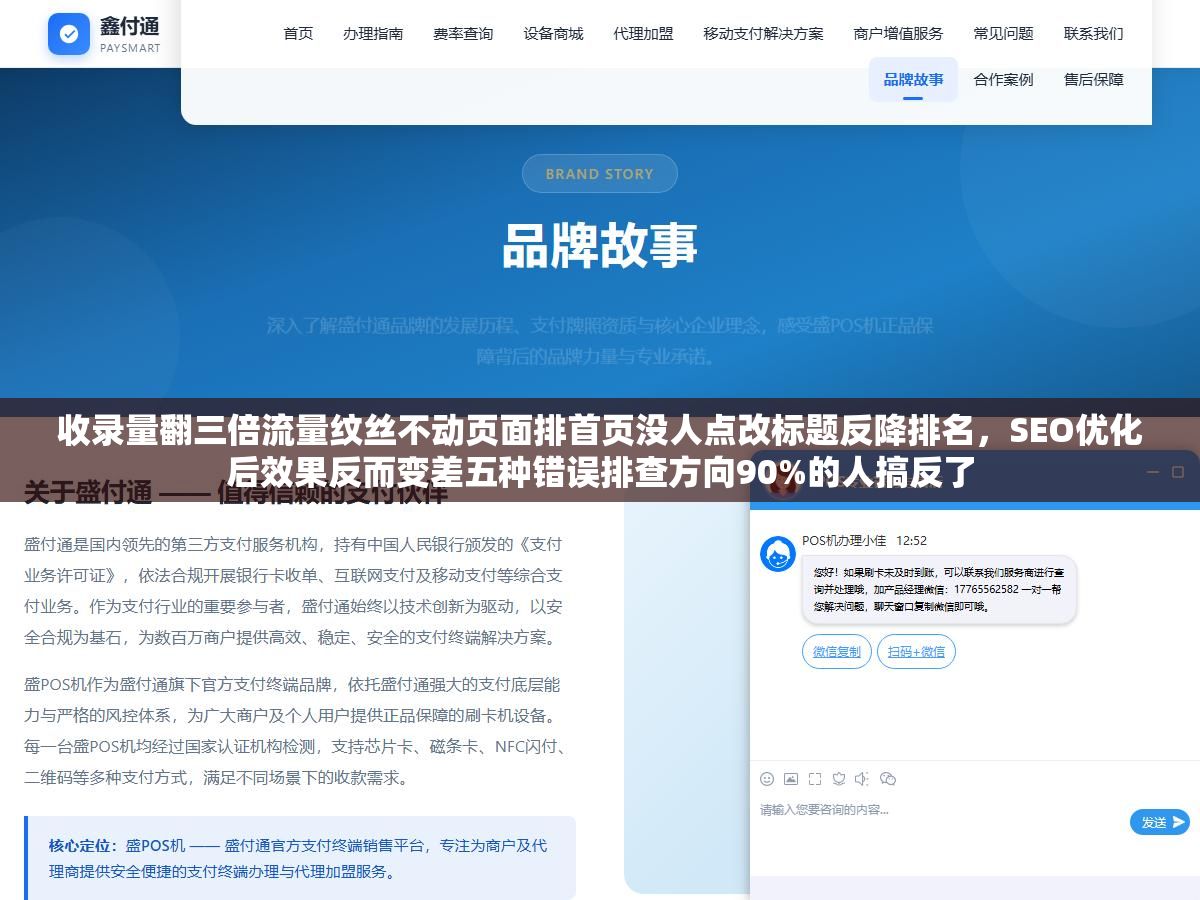Click the screenshot capture icon in chat
This screenshot has height=900, width=1200.
[815, 779]
